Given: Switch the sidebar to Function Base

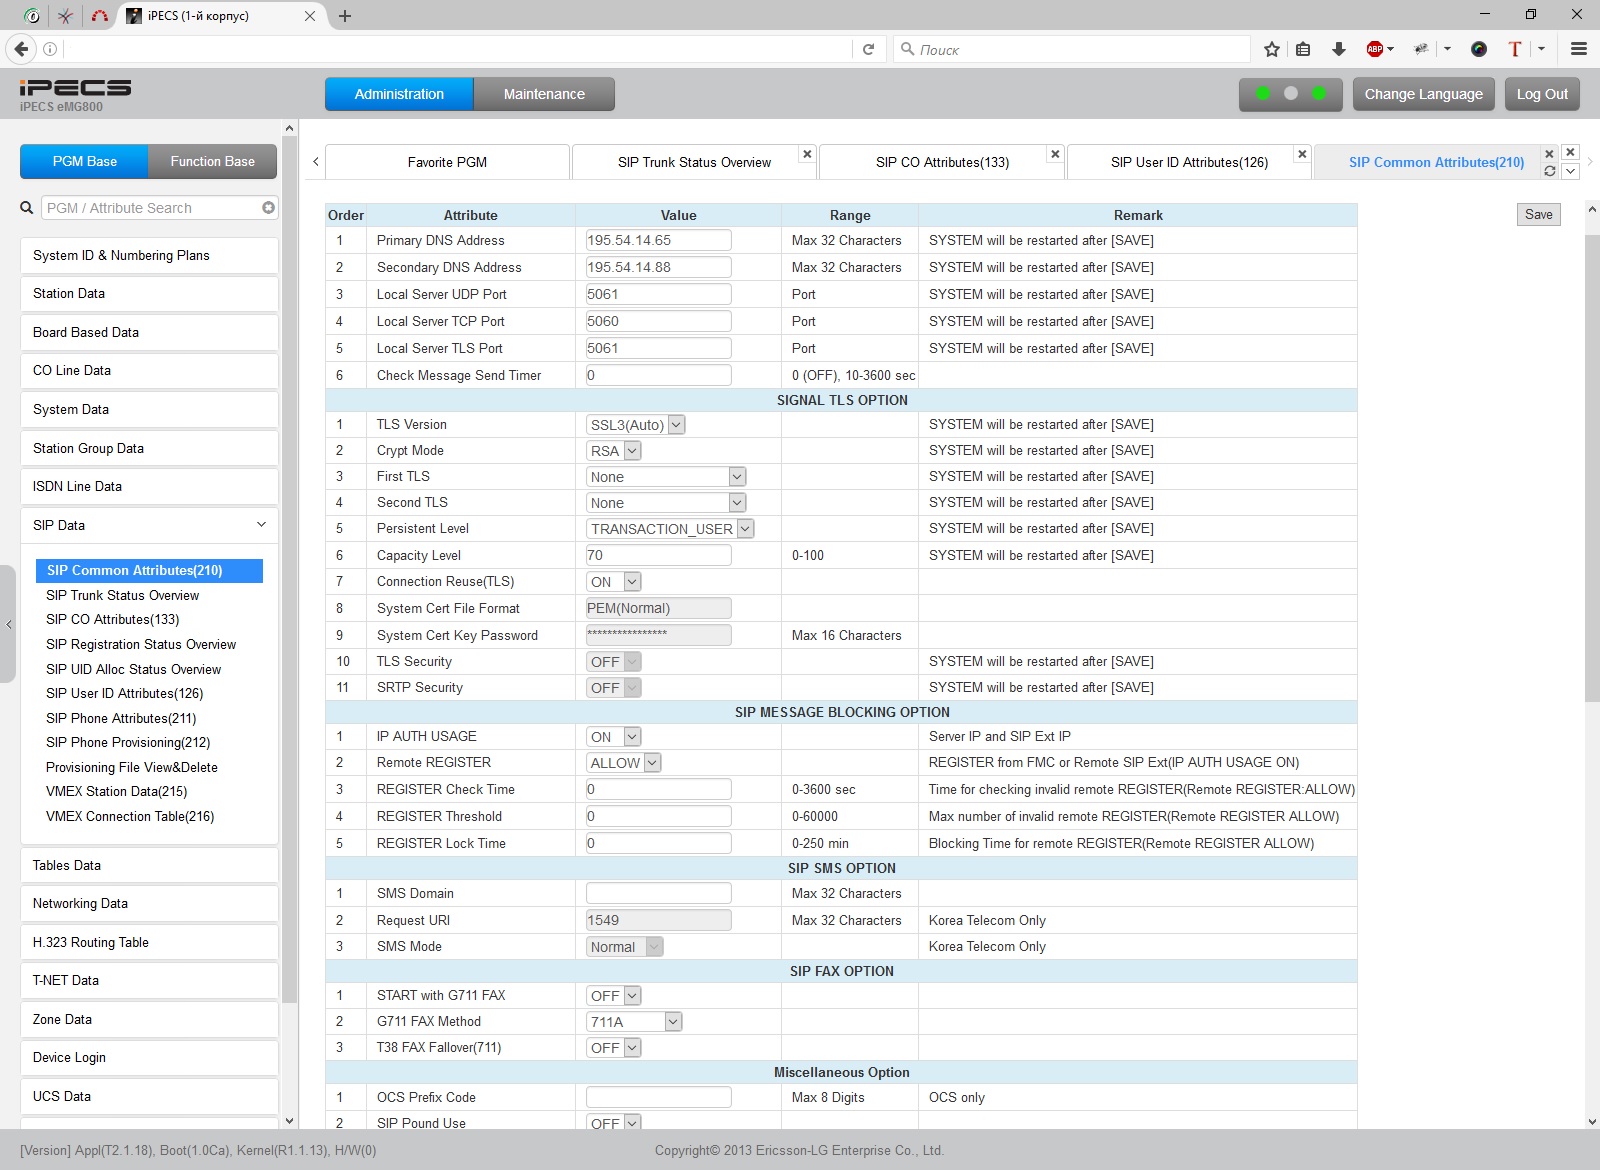Looking at the screenshot, I should [x=212, y=161].
